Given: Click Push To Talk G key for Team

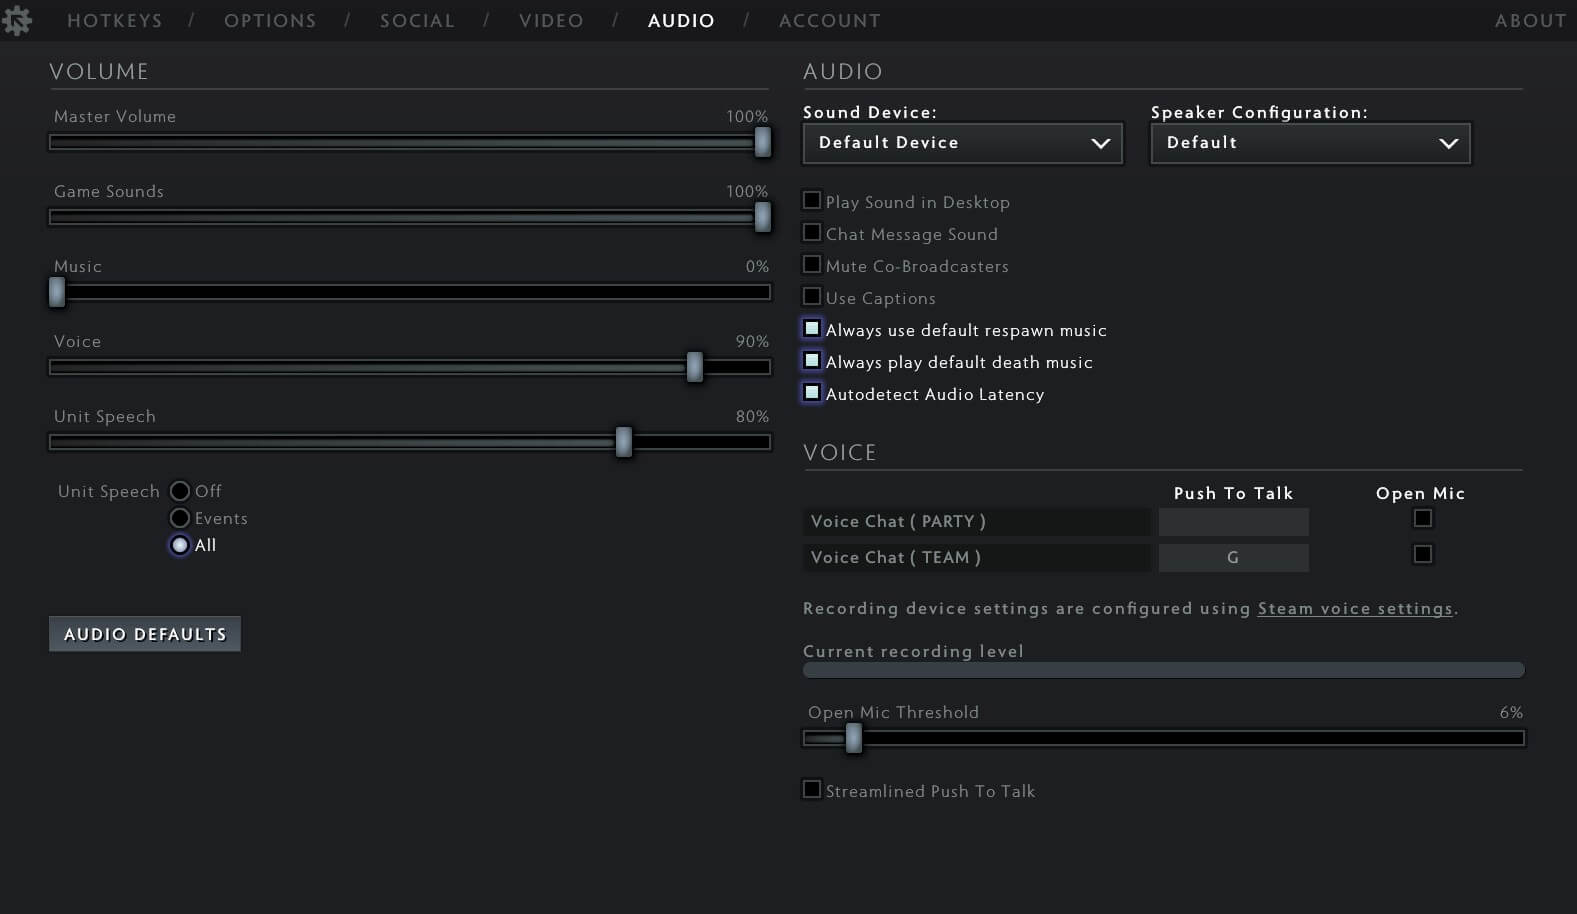Looking at the screenshot, I should pos(1234,558).
